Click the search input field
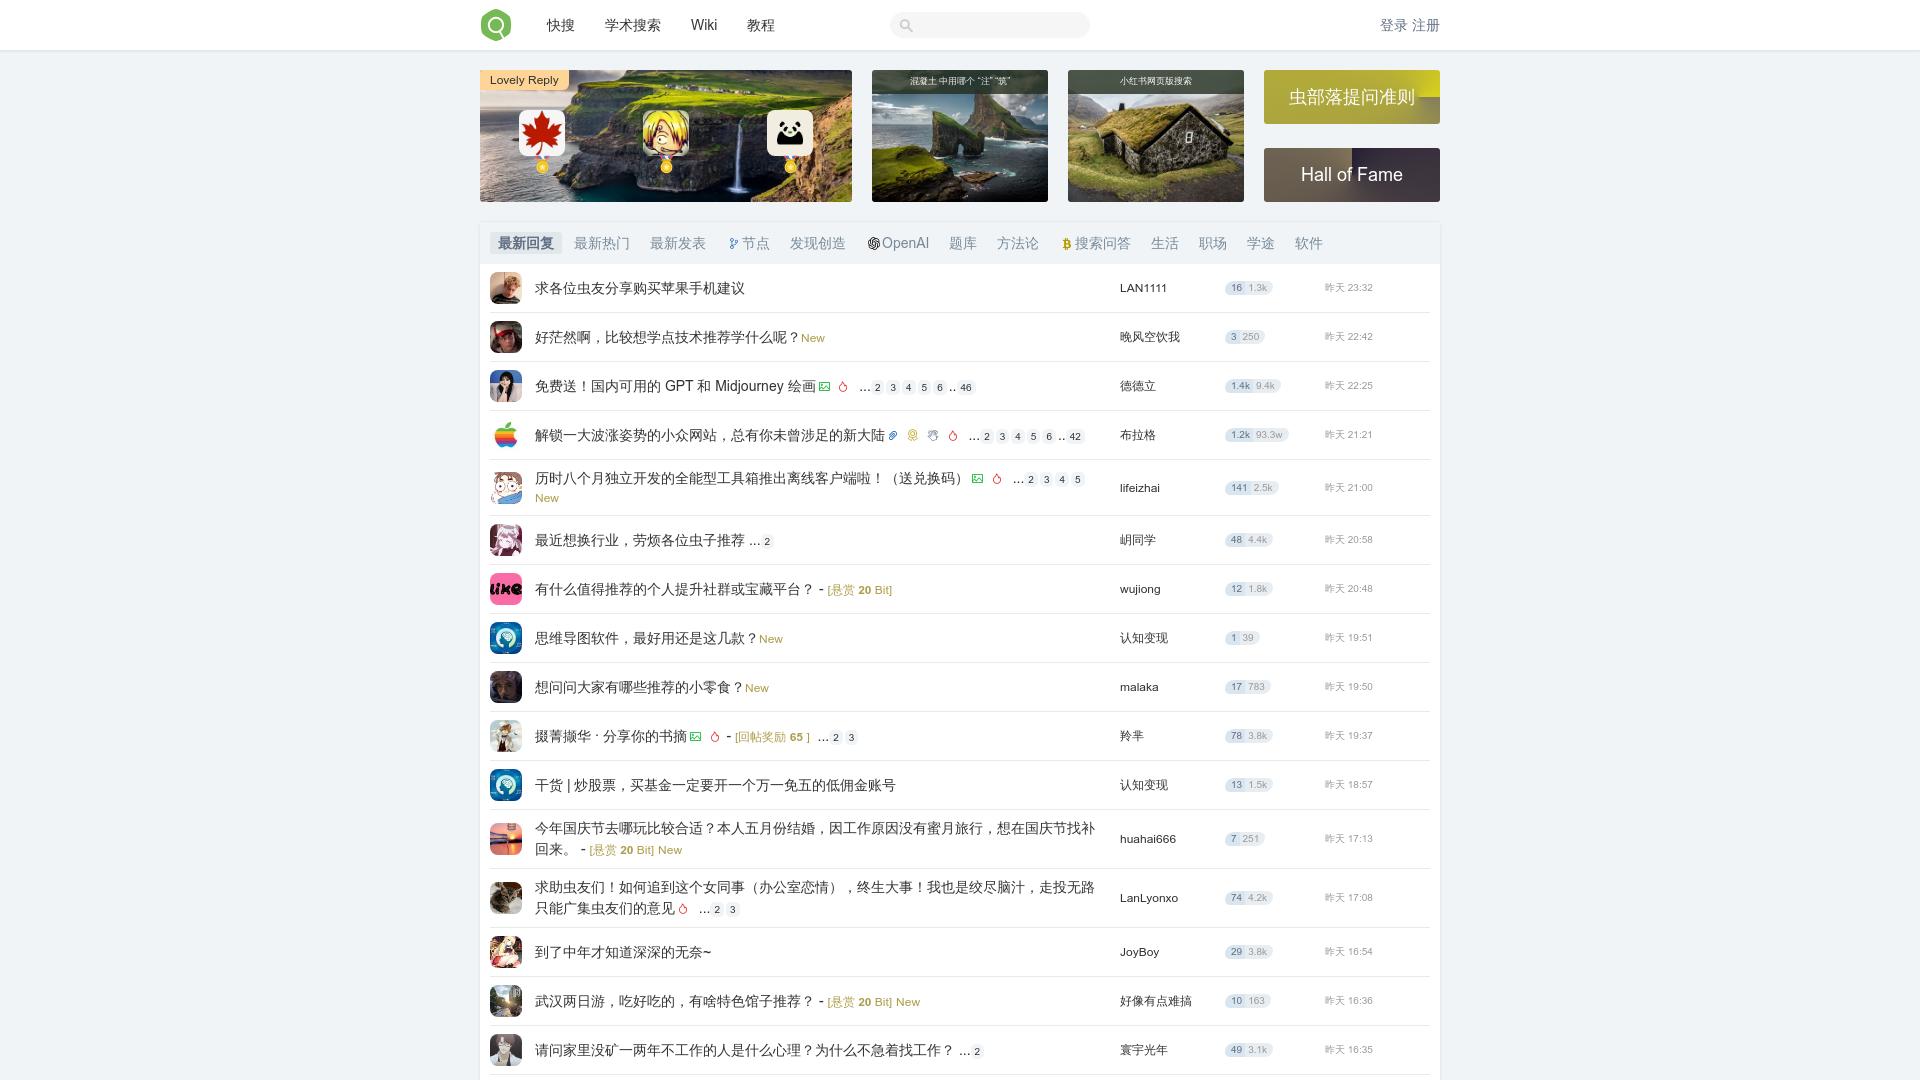The width and height of the screenshot is (1920, 1080). [989, 25]
